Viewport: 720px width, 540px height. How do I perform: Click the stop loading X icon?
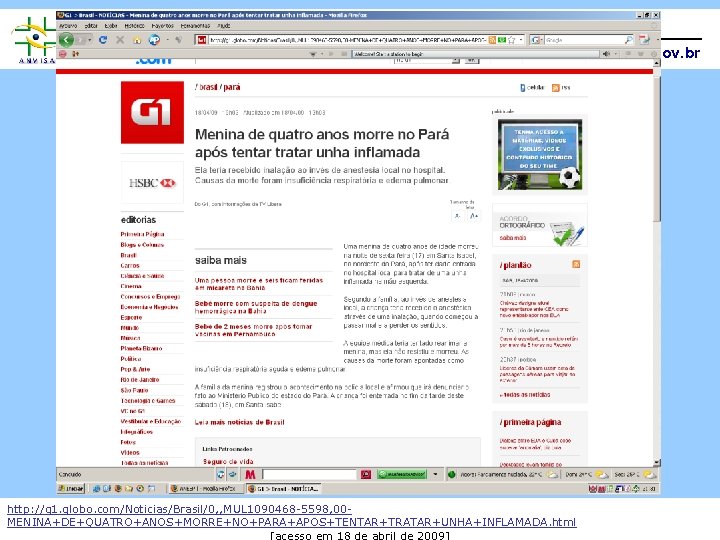pyautogui.click(x=120, y=40)
